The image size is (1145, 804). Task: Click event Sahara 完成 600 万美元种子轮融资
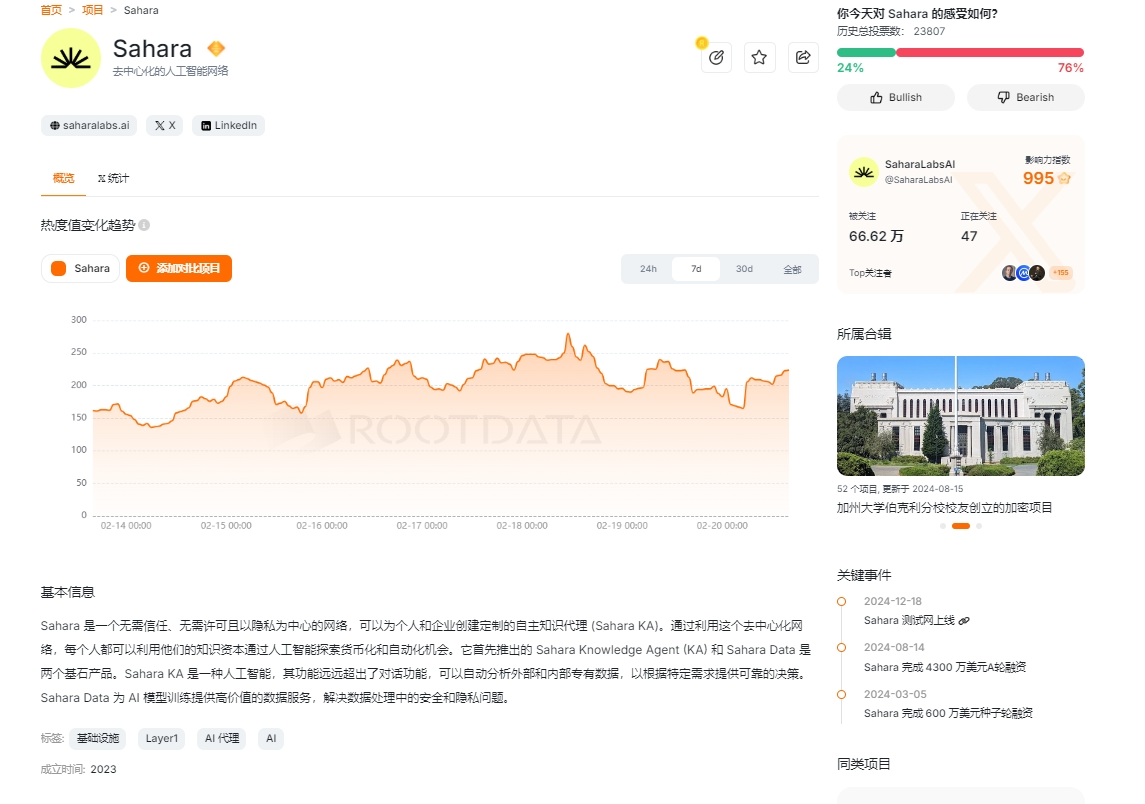[948, 713]
